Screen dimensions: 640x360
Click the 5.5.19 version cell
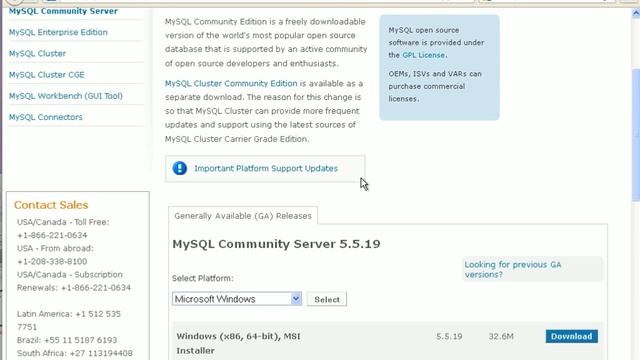(x=449, y=336)
